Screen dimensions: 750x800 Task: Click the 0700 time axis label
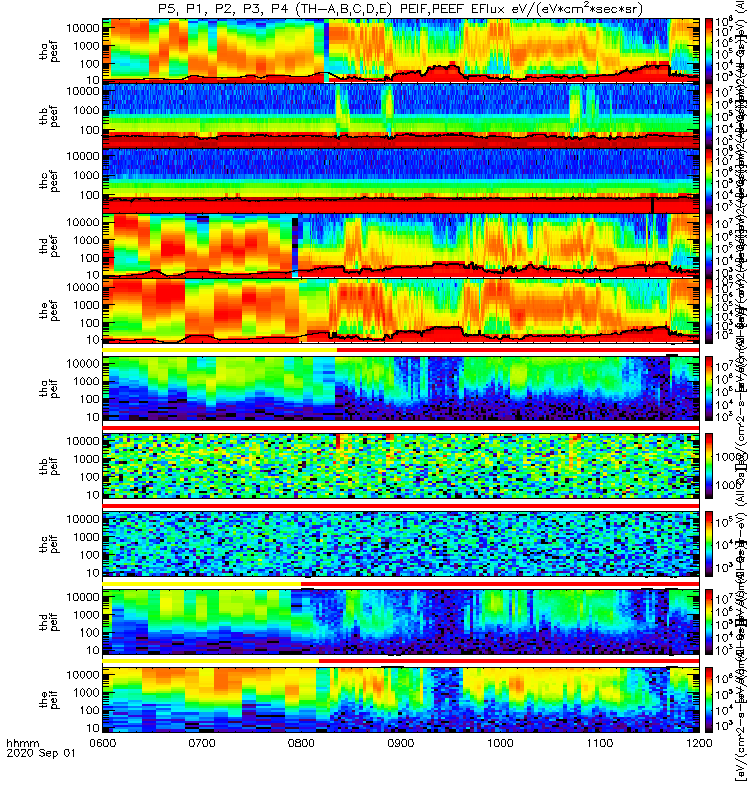point(202,743)
